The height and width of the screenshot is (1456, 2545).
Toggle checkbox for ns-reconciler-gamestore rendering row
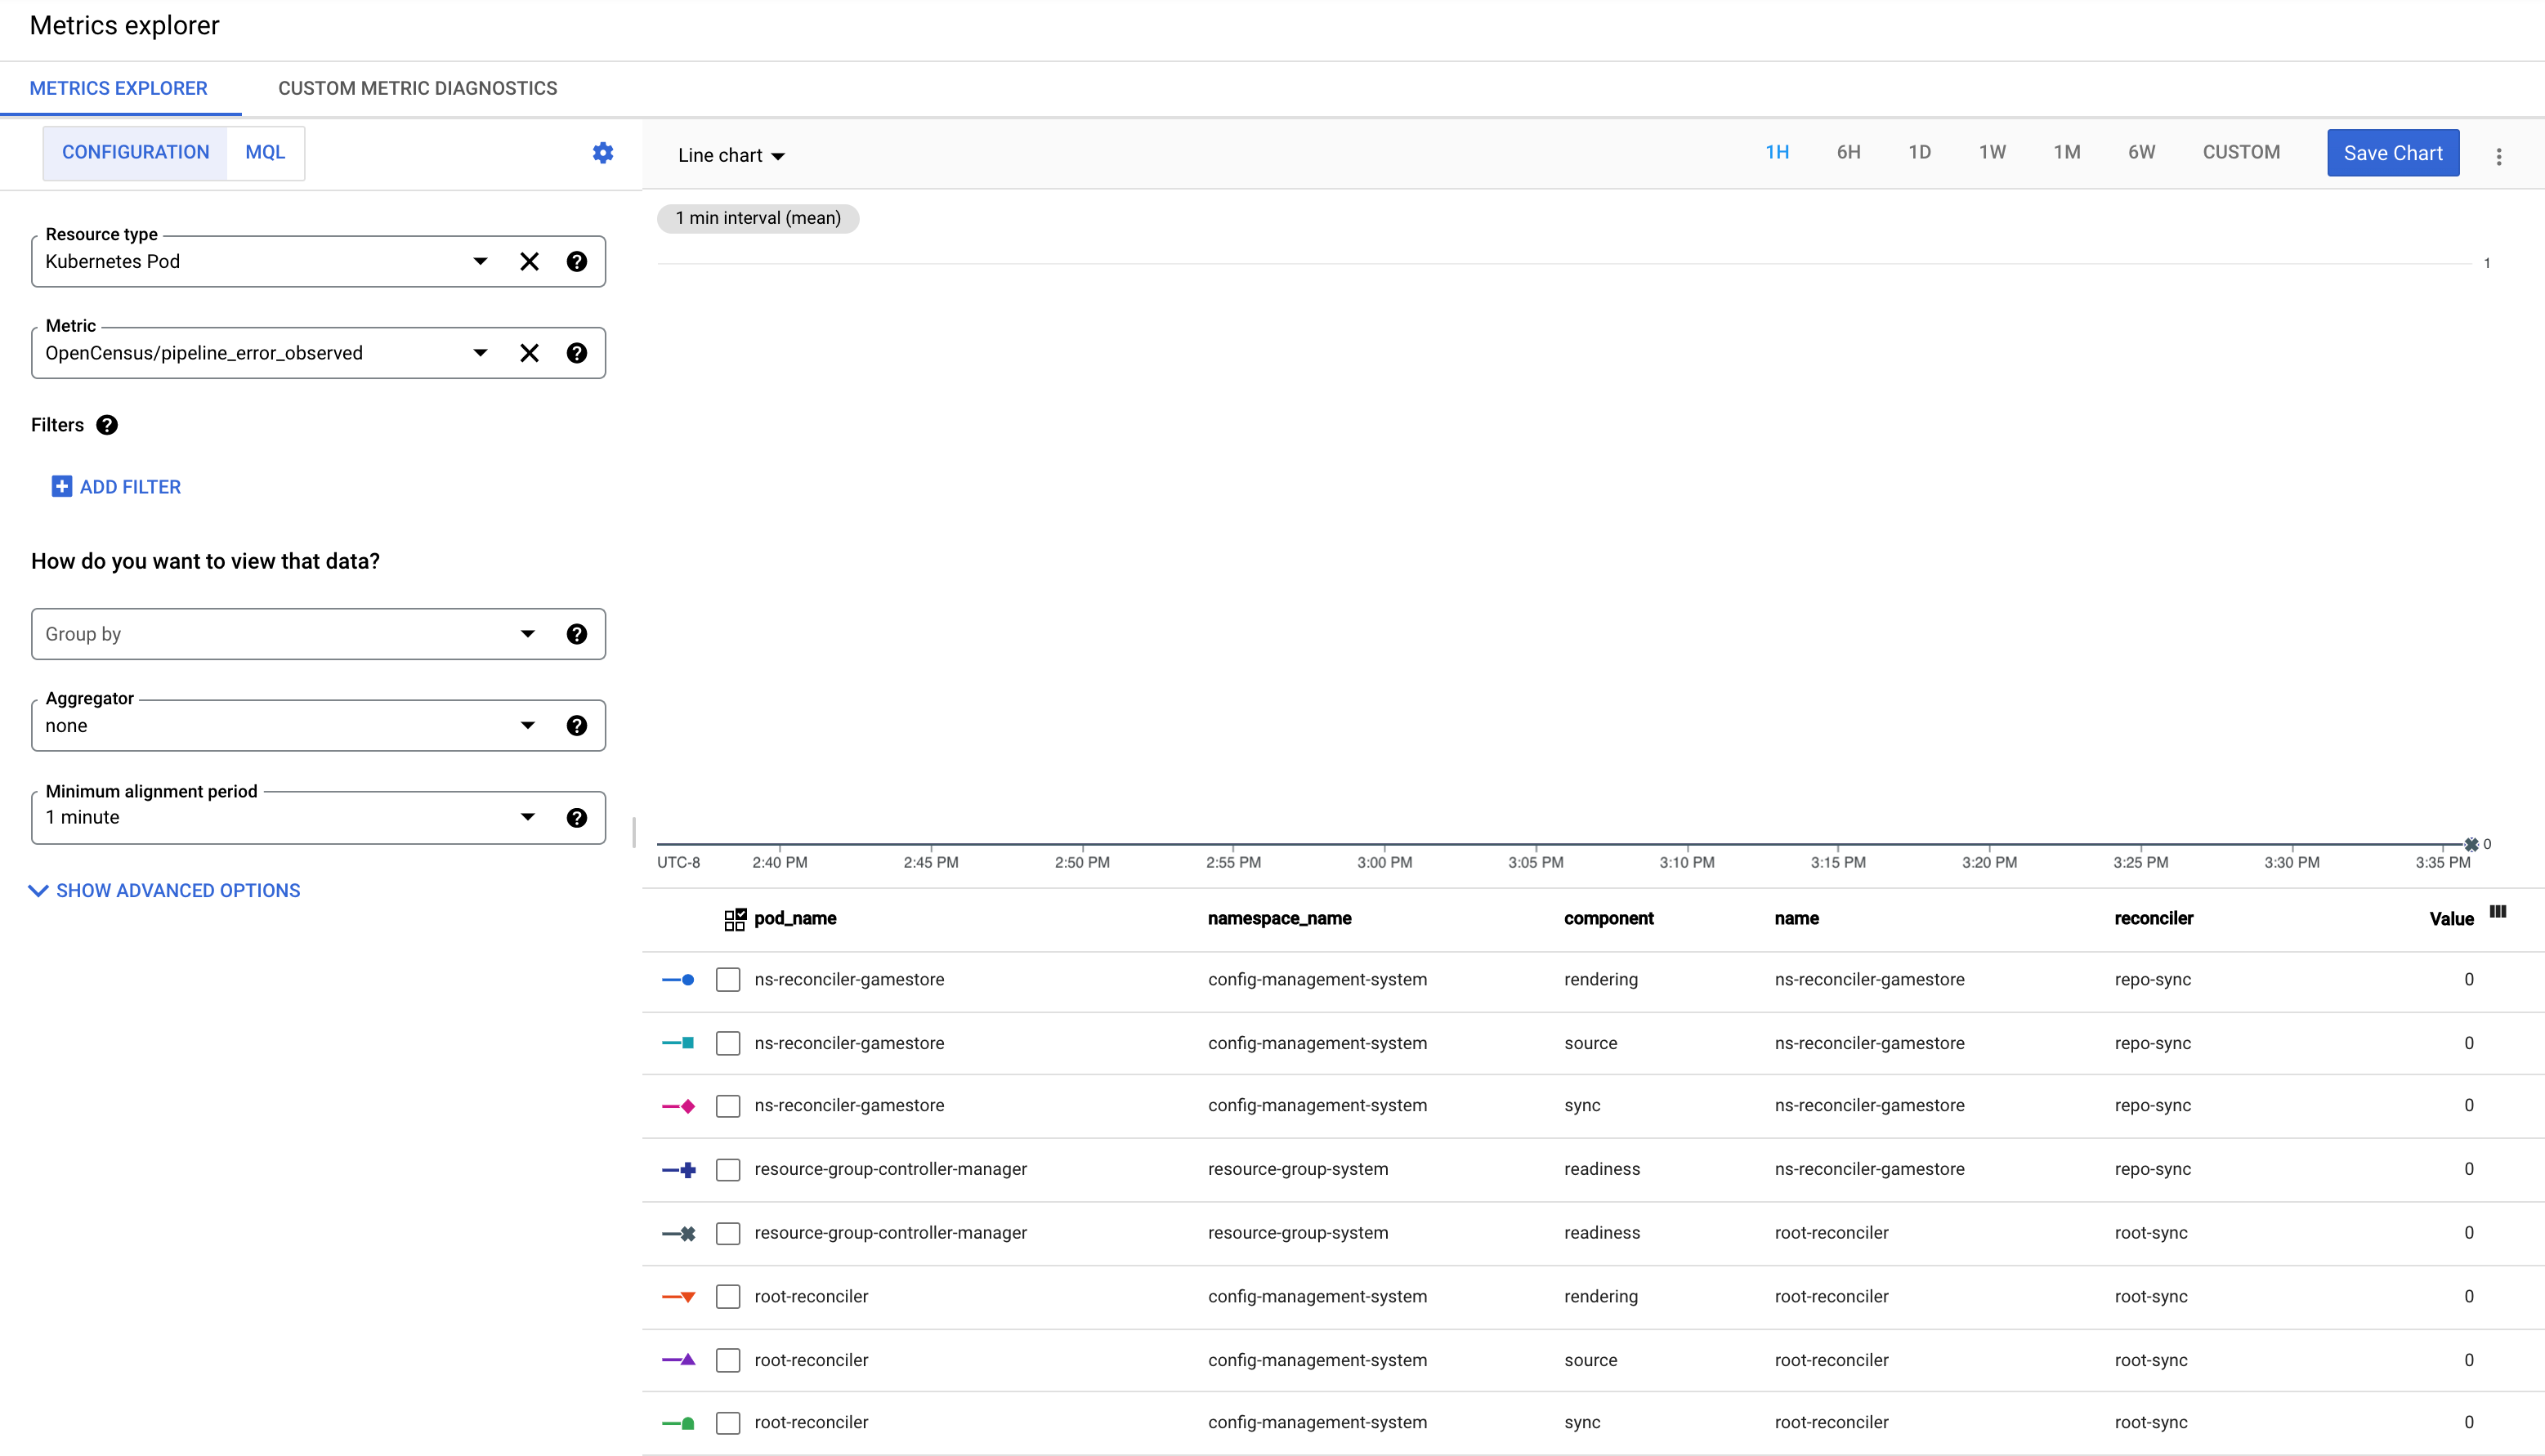click(x=729, y=979)
